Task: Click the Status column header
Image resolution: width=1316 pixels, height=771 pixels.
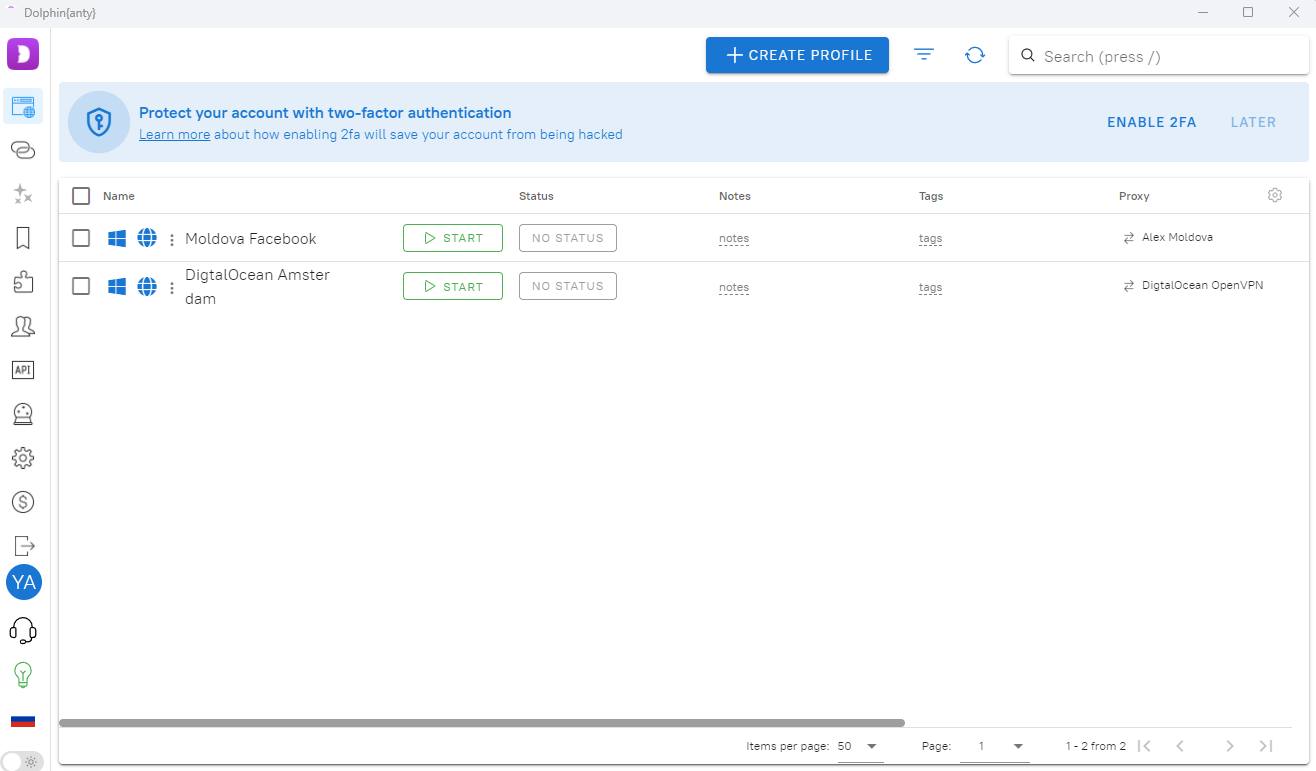Action: [x=536, y=196]
